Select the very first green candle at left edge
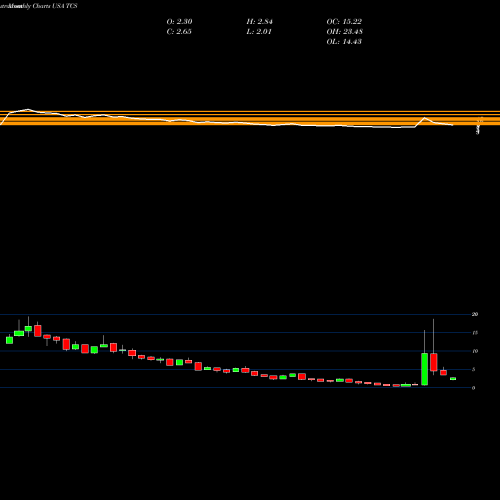 pos(9,340)
